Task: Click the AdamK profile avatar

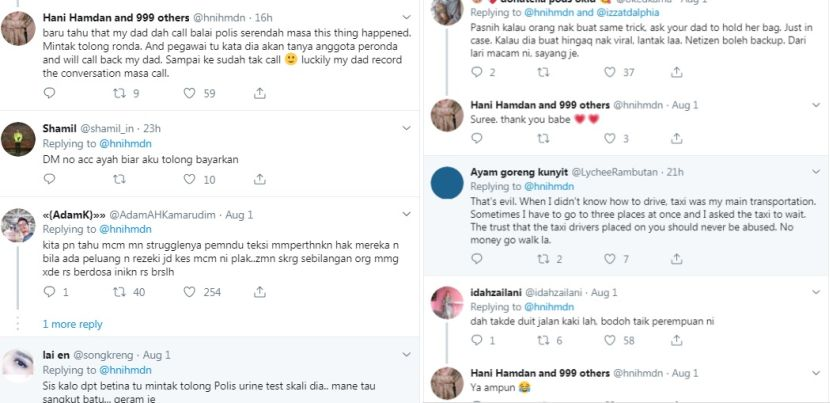Action: 19,226
